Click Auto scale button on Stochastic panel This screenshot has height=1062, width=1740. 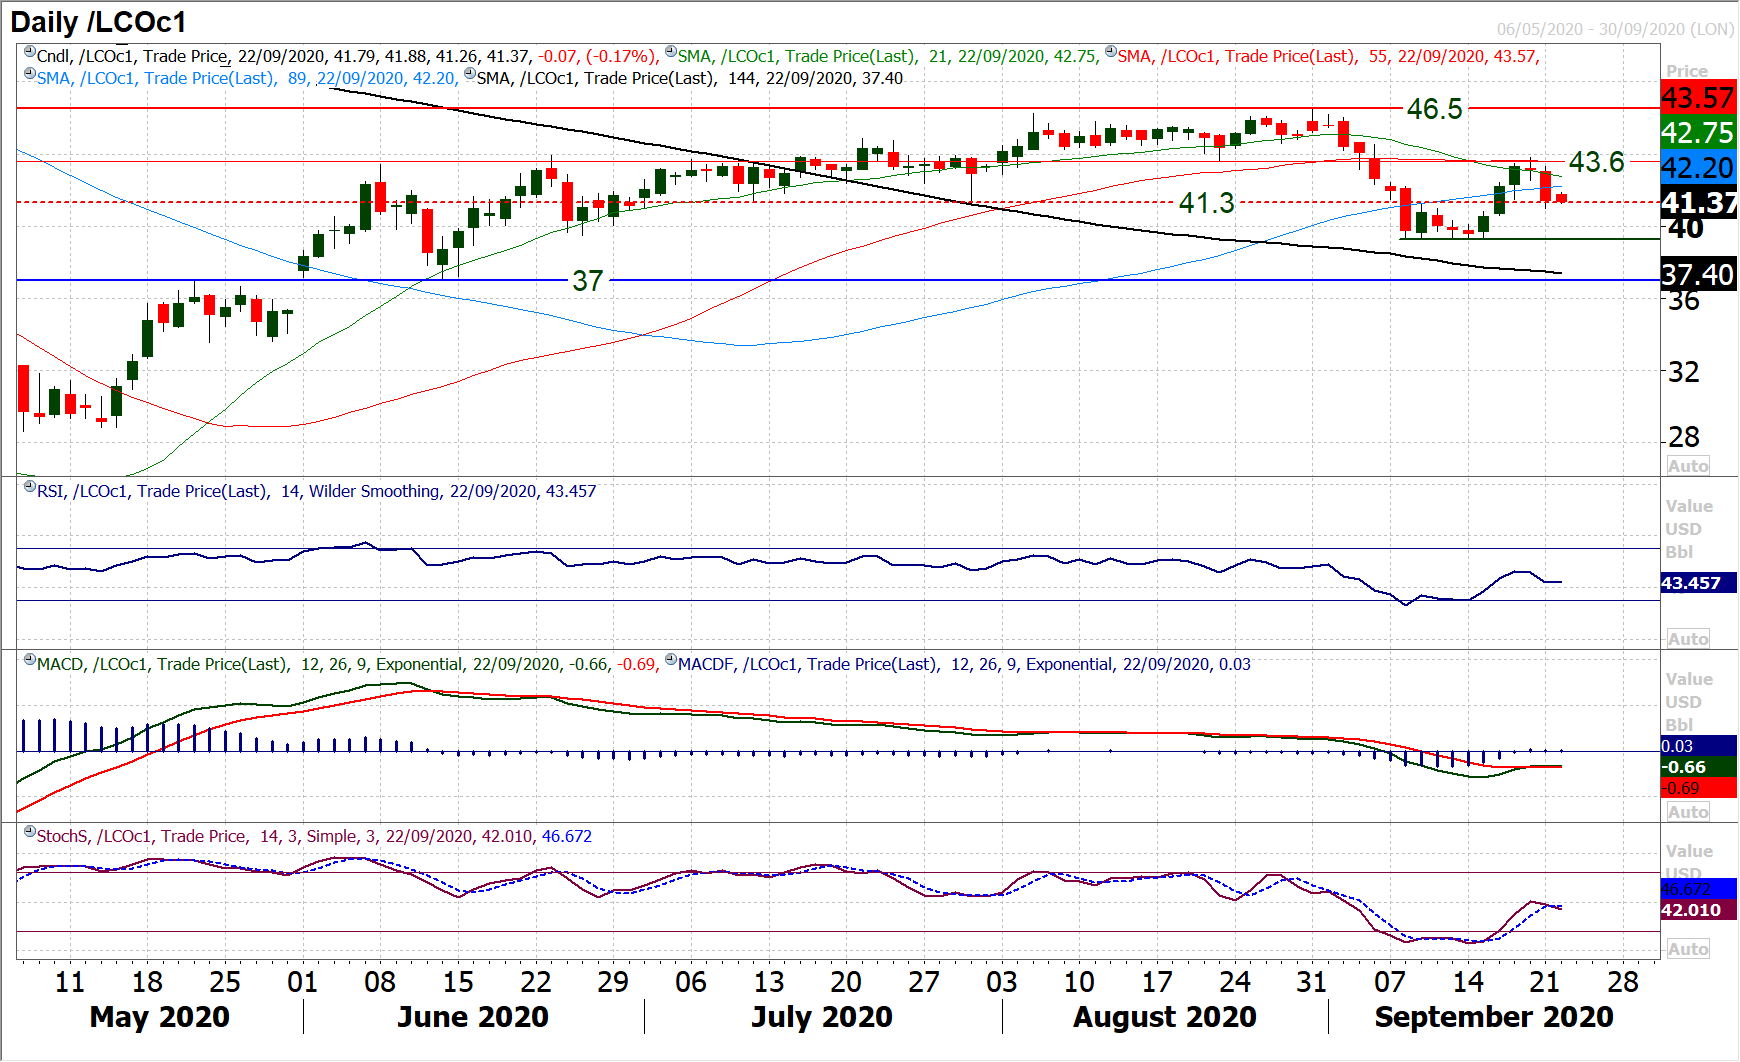click(x=1688, y=949)
